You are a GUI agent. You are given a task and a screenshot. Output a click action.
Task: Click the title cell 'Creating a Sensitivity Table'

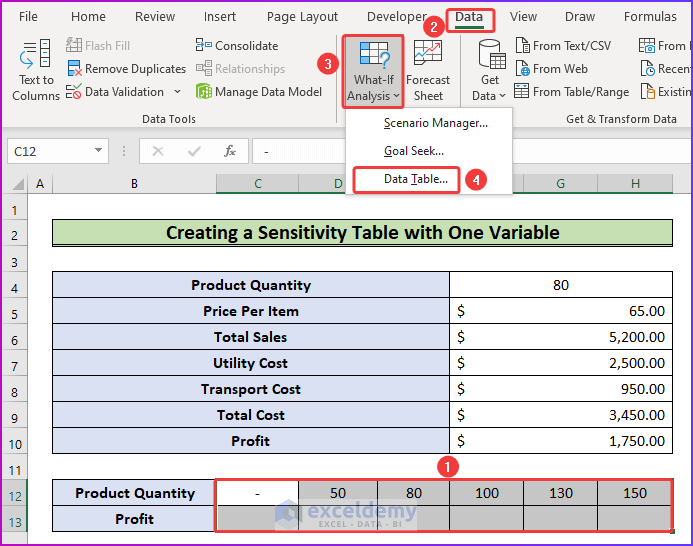pos(362,233)
